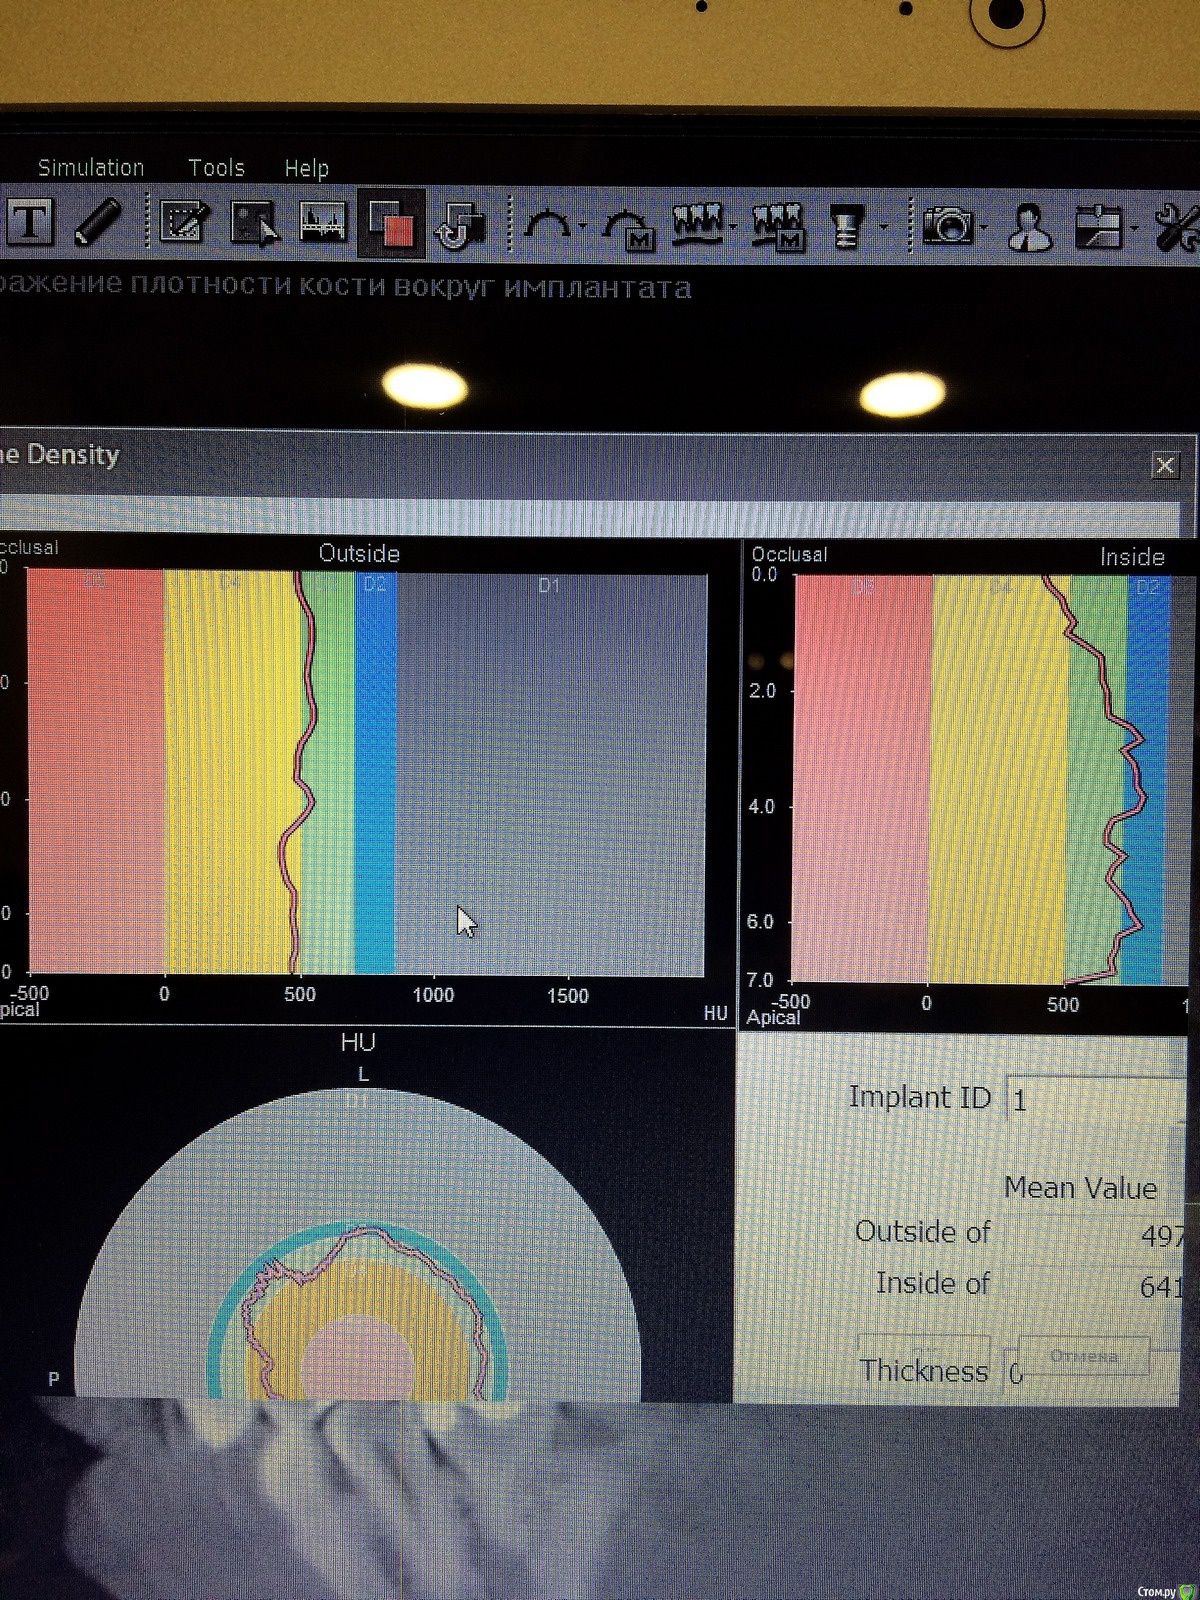
Task: Open the Simulation menu
Action: coord(91,168)
